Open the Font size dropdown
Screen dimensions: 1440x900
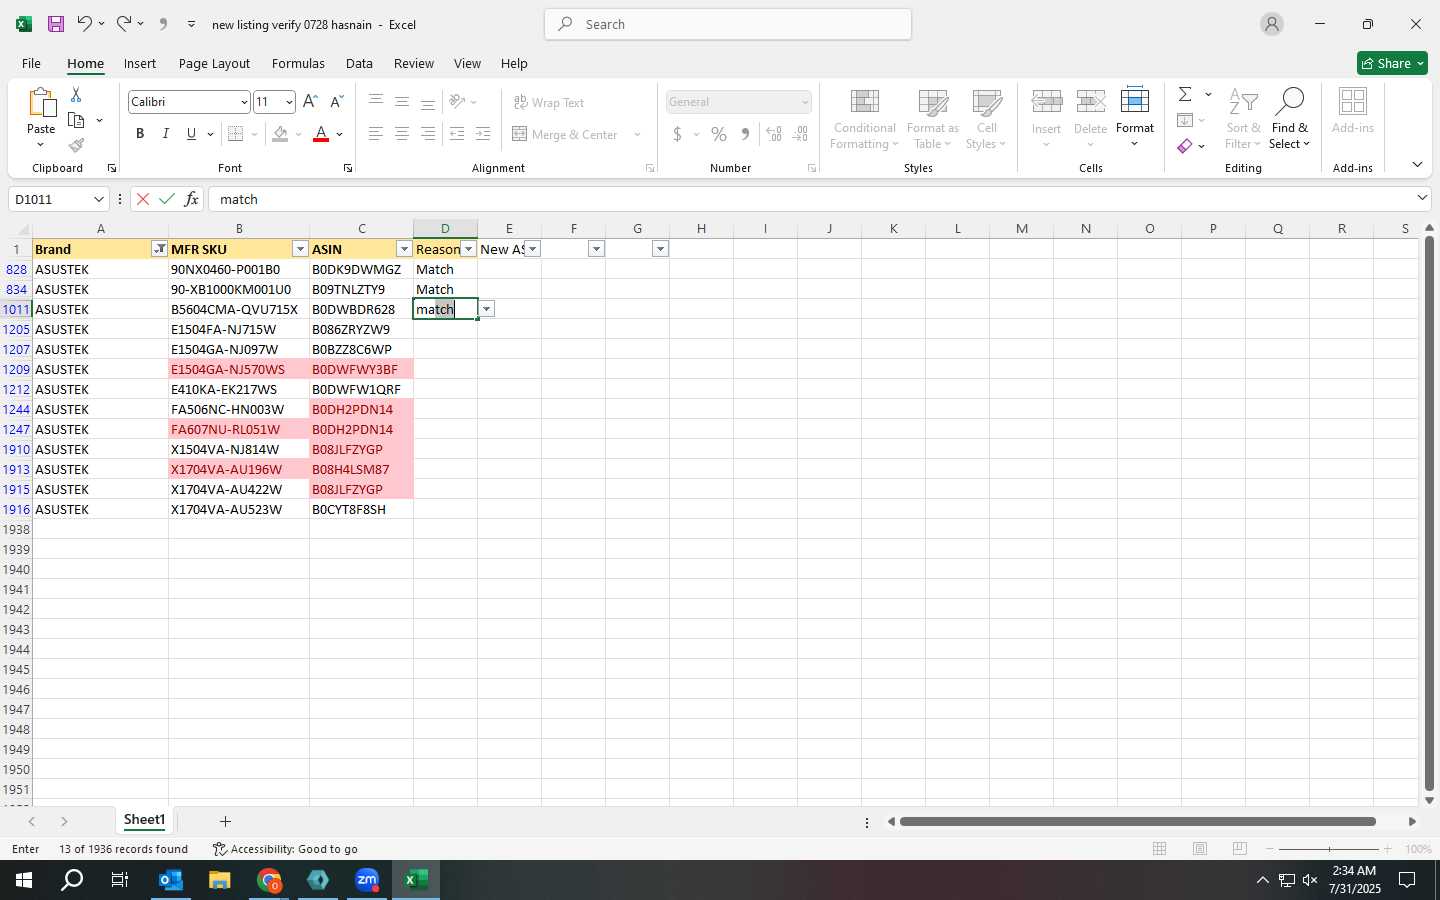point(289,102)
